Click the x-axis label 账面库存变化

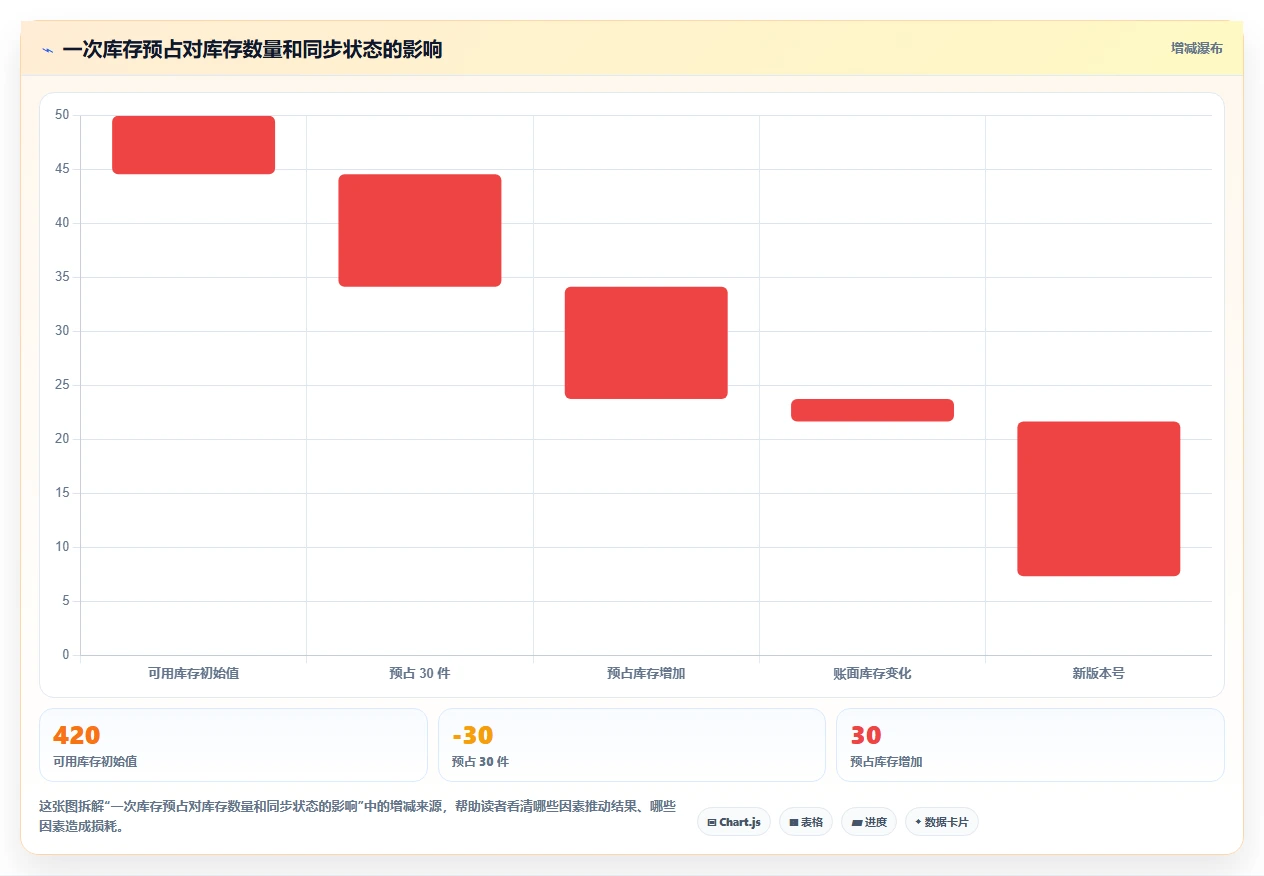(872, 673)
